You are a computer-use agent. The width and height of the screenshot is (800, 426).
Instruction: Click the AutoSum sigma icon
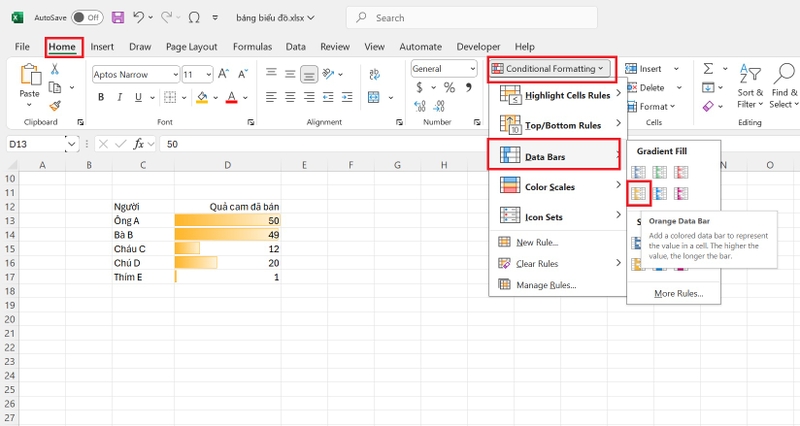point(708,68)
